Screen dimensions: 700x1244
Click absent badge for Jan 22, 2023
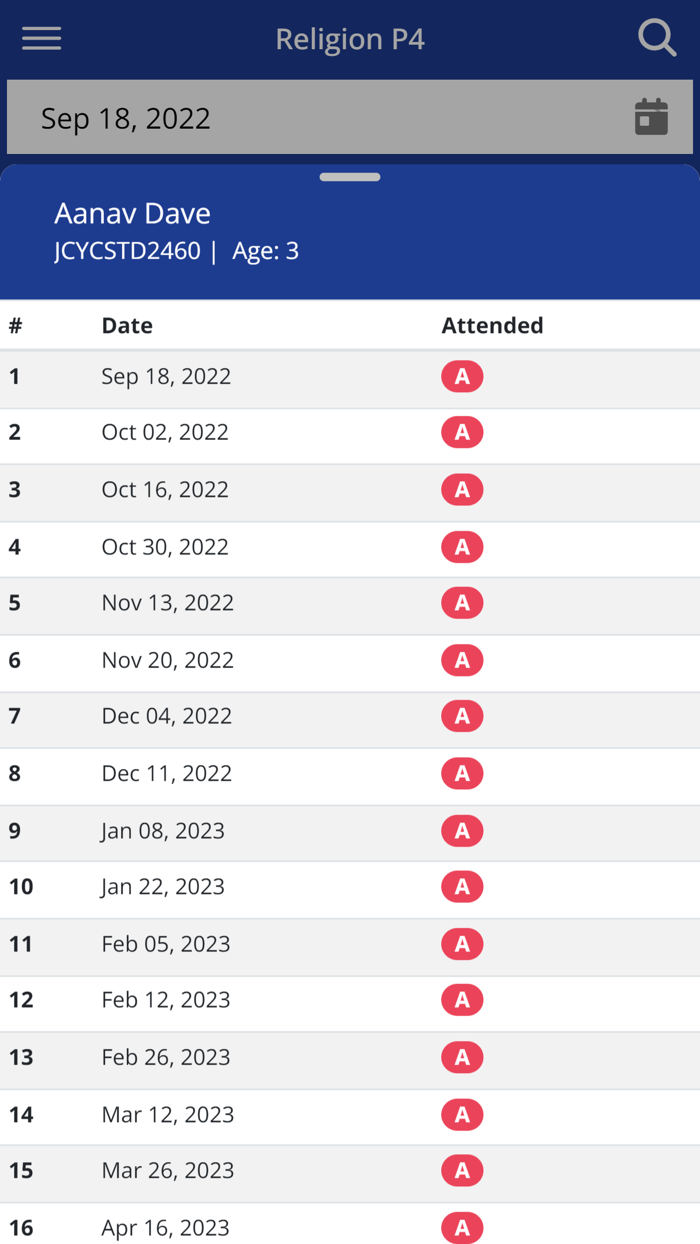click(462, 886)
